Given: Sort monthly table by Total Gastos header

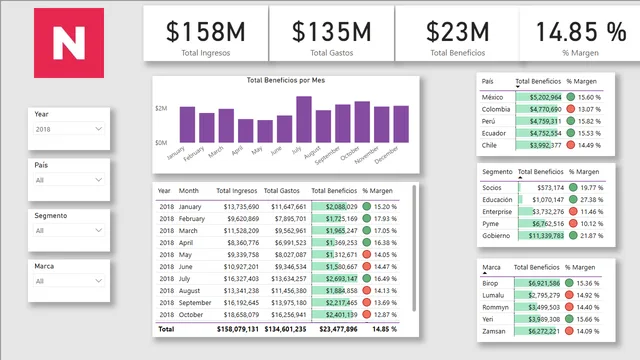Looking at the screenshot, I should point(282,191).
